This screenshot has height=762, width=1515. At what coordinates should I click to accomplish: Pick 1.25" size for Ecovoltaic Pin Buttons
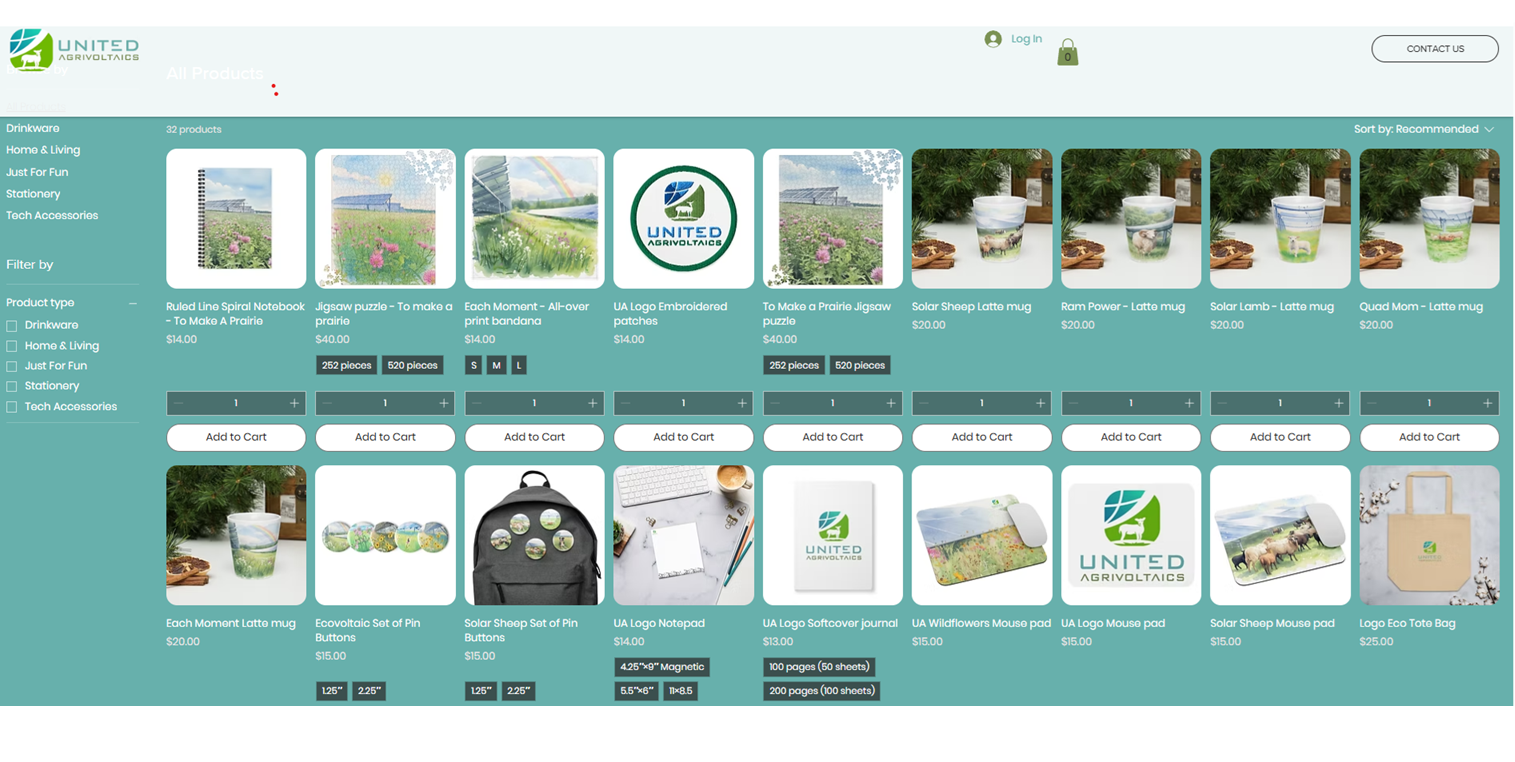click(x=332, y=691)
